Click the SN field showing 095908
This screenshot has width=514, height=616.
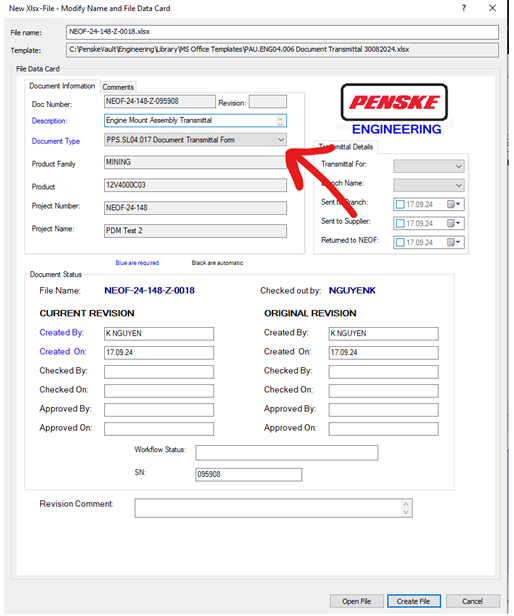pos(249,475)
